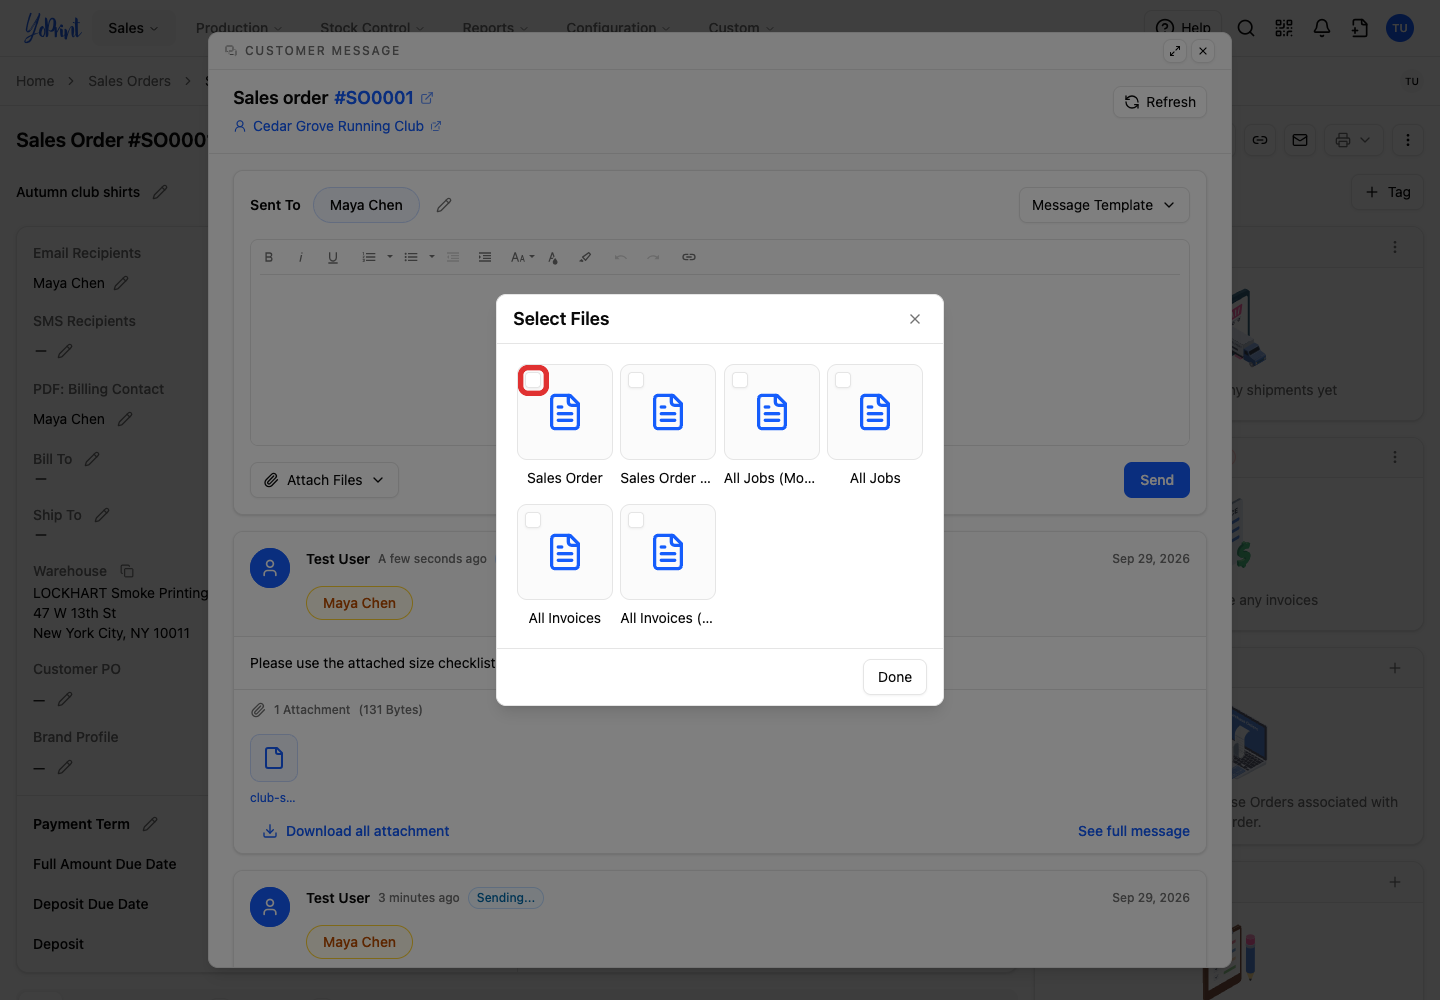Refresh the sales order messages
This screenshot has height=1000, width=1440.
[x=1160, y=102]
